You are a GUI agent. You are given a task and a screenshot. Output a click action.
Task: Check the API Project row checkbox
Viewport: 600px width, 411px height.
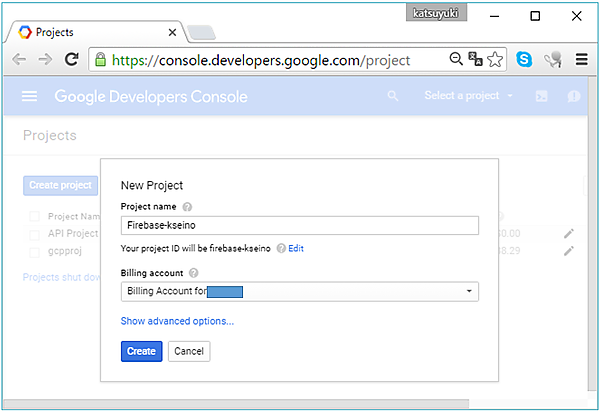[34, 234]
